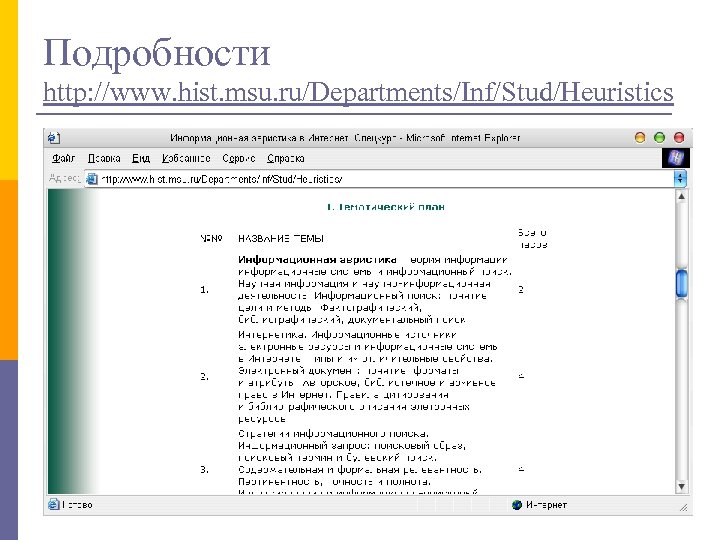Screen dimensions: 720x540
Task: Open the hist.msu.ru Heuristics hyperlink on the slide
Action: 358,92
